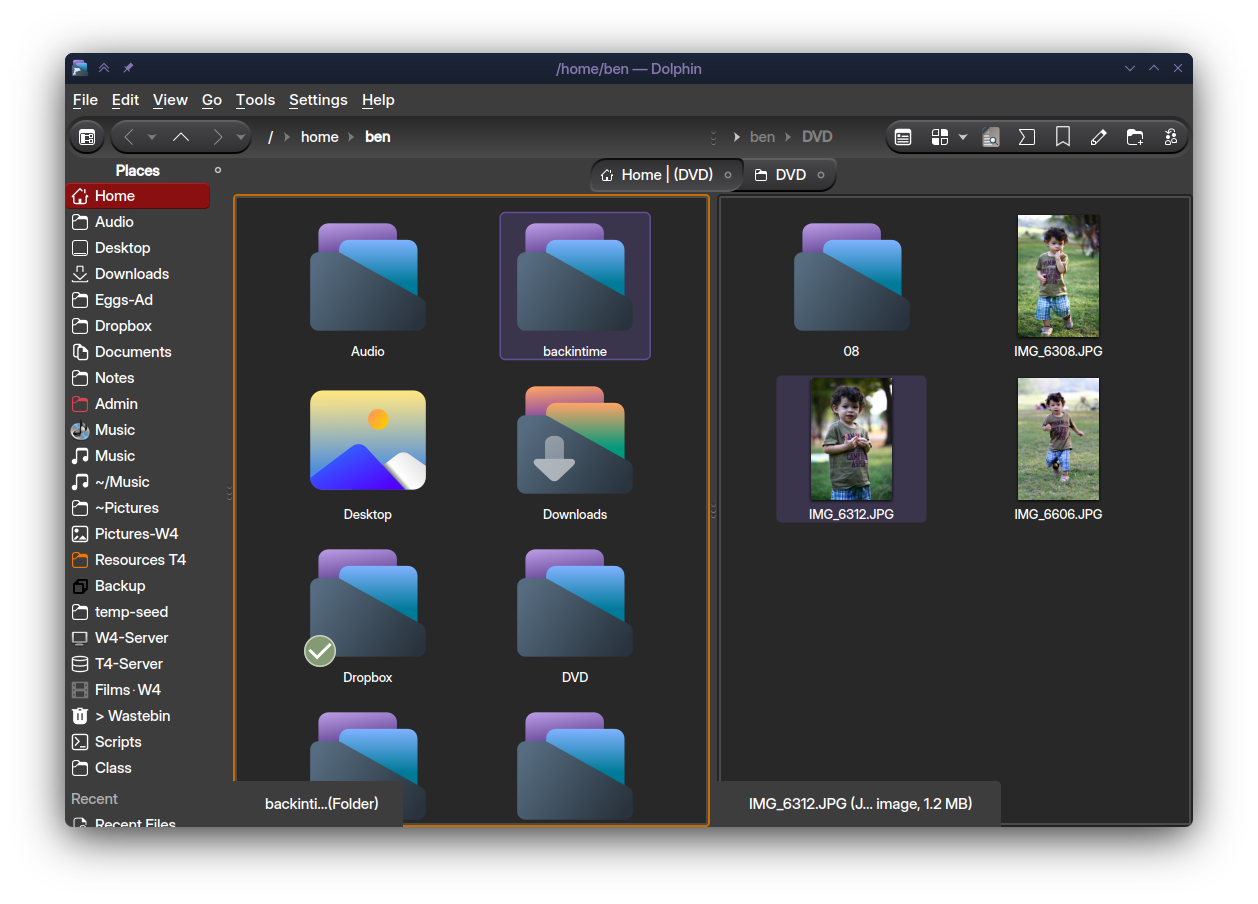Click the sigma-shaped toolbar icon
Image resolution: width=1258 pixels, height=904 pixels.
pos(1026,137)
